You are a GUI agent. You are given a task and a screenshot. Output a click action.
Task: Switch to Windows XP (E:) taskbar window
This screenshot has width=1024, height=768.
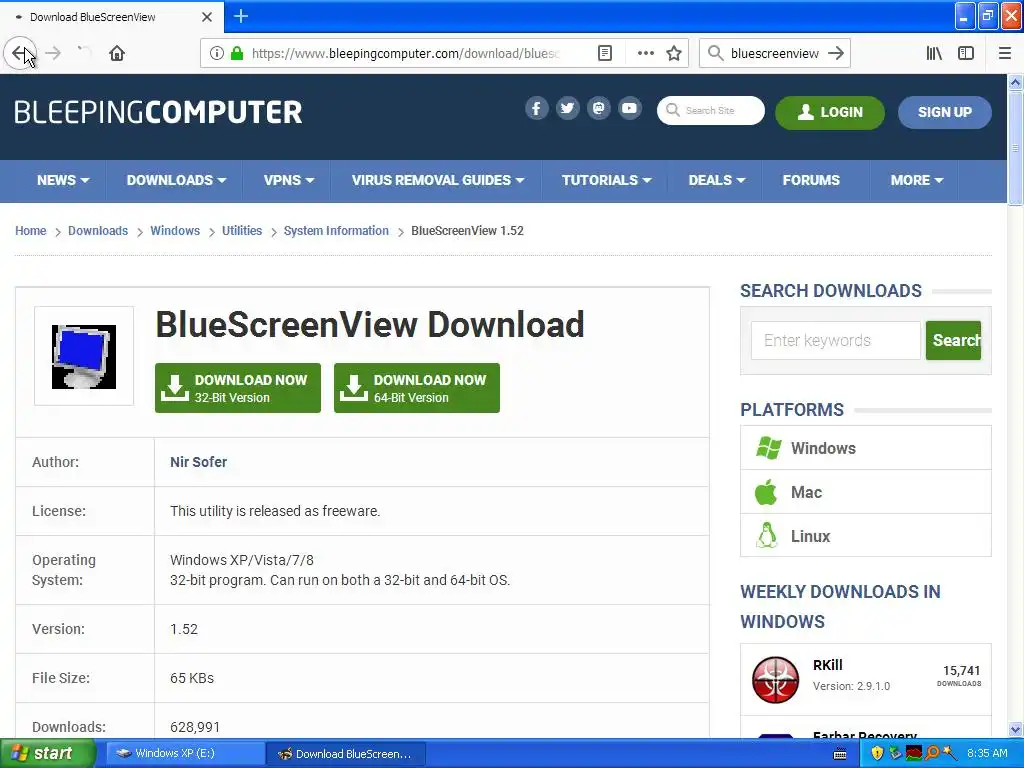tap(185, 754)
